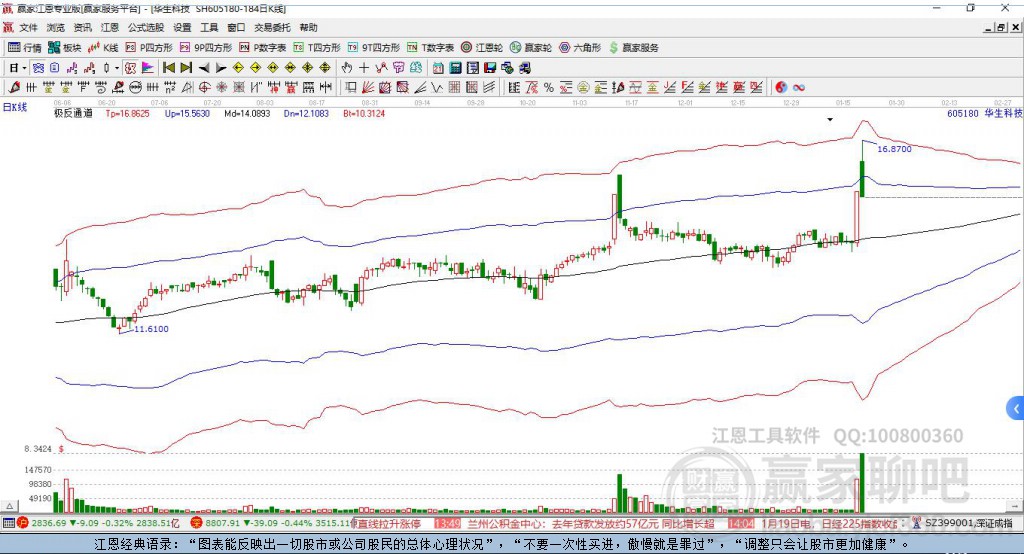Screen dimensions: 1024x554
Task: Click the blue infinity loop icon
Action: (x=799, y=88)
